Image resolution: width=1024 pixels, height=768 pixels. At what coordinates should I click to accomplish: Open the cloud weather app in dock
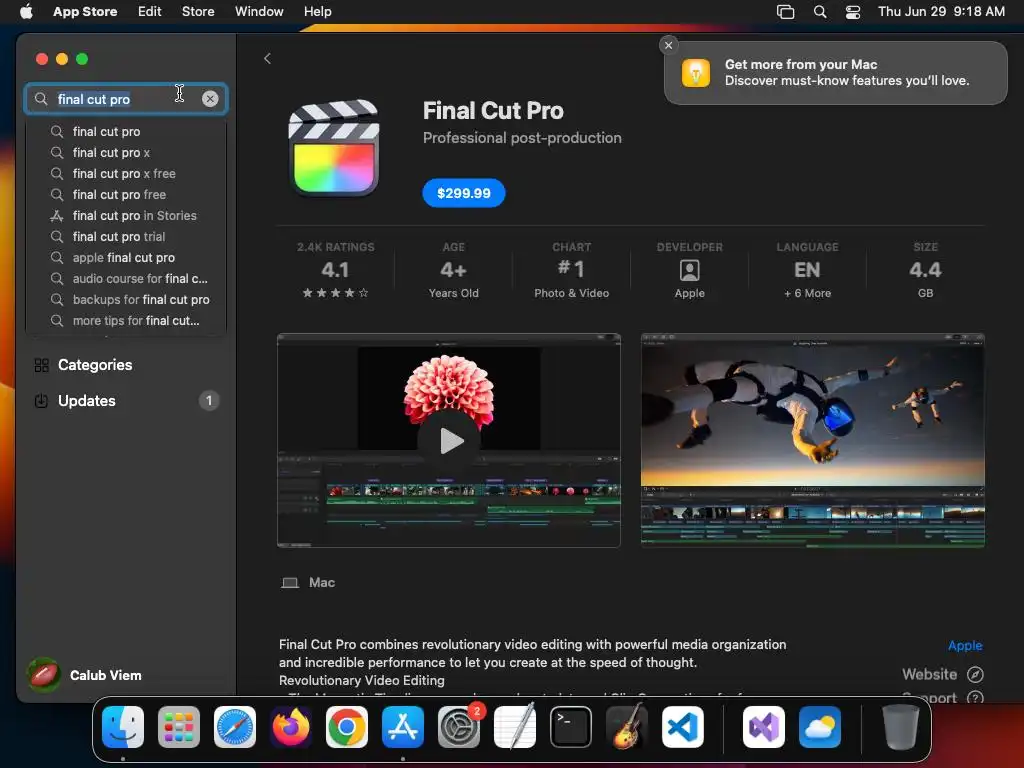[x=820, y=727]
